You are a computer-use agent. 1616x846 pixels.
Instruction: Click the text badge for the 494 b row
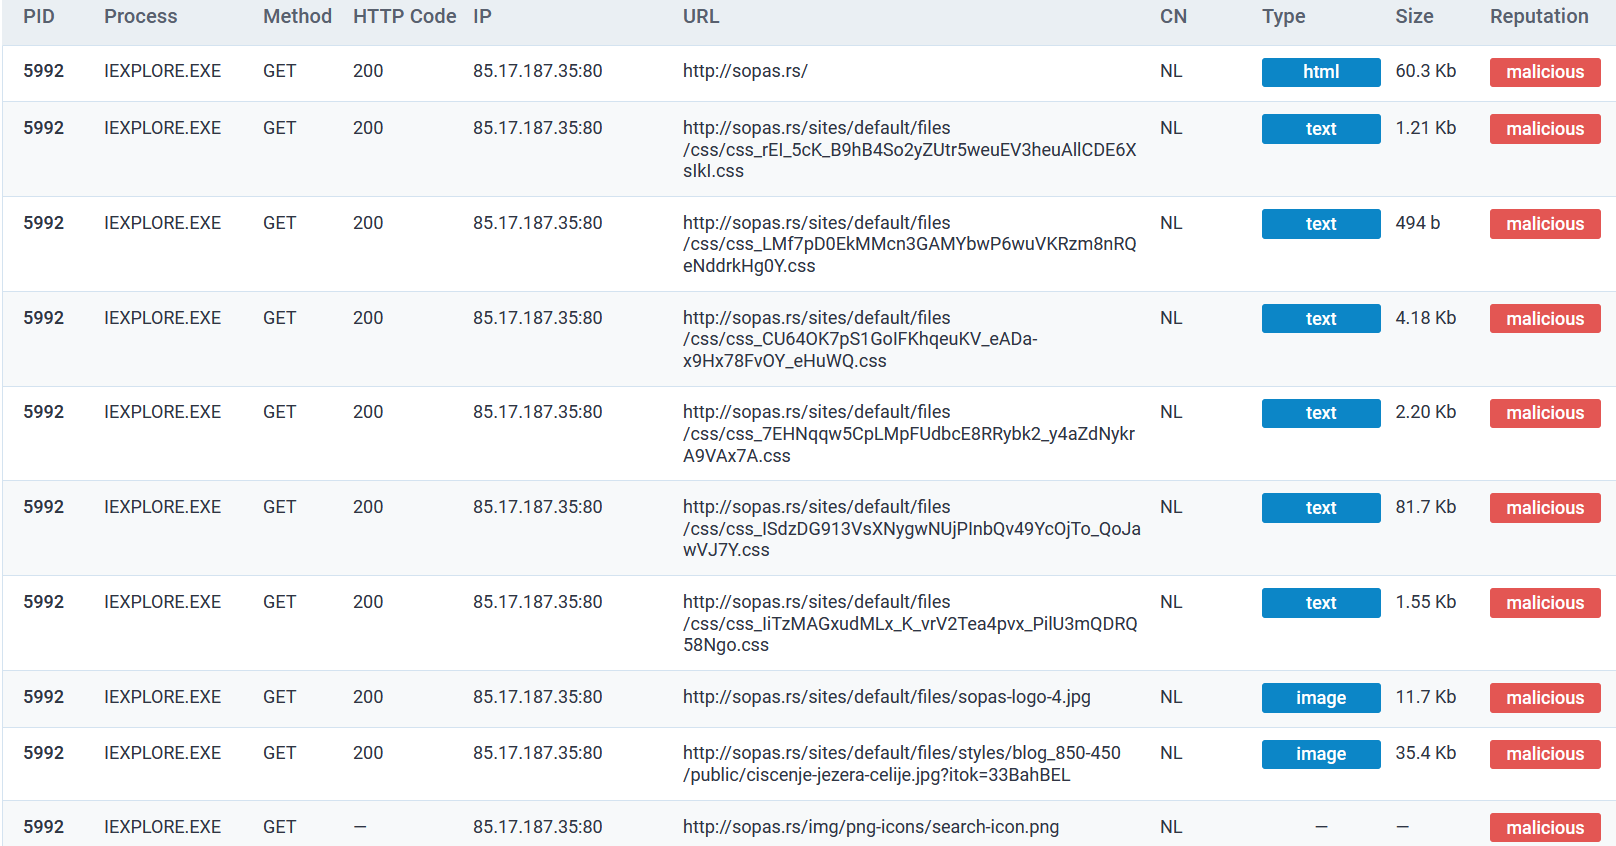tap(1321, 224)
